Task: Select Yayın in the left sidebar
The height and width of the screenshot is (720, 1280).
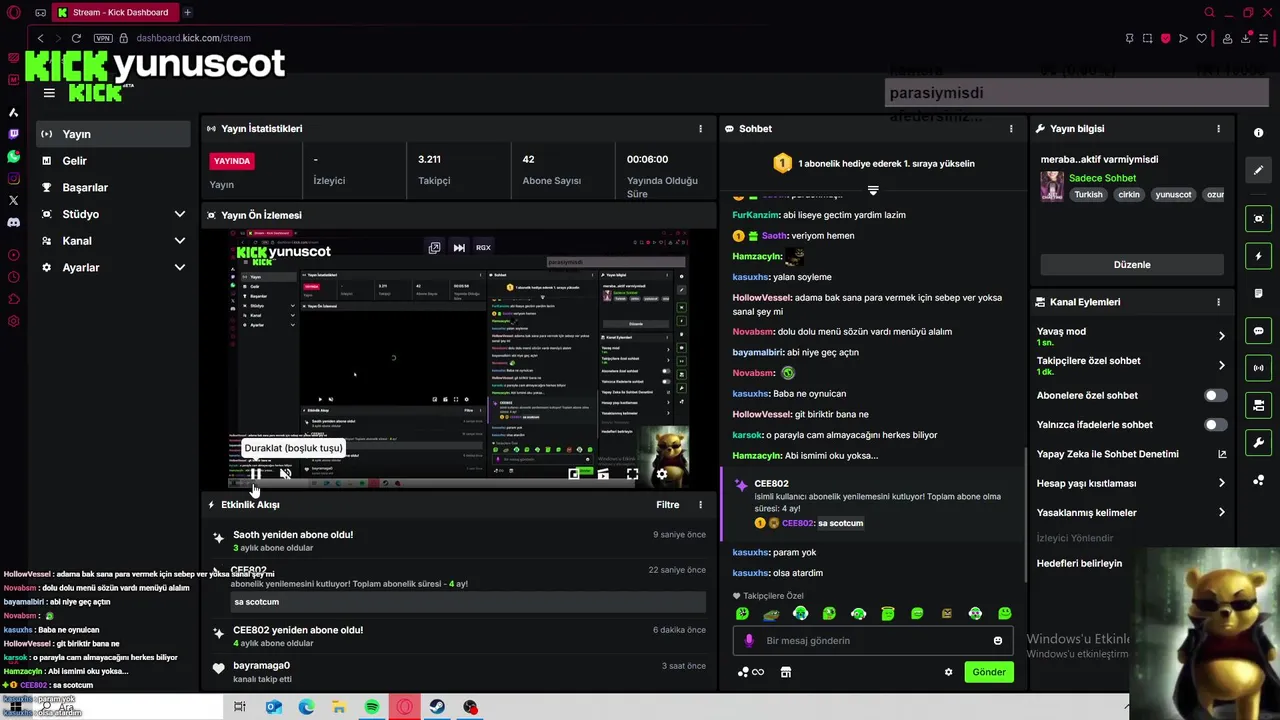Action: pyautogui.click(x=113, y=134)
